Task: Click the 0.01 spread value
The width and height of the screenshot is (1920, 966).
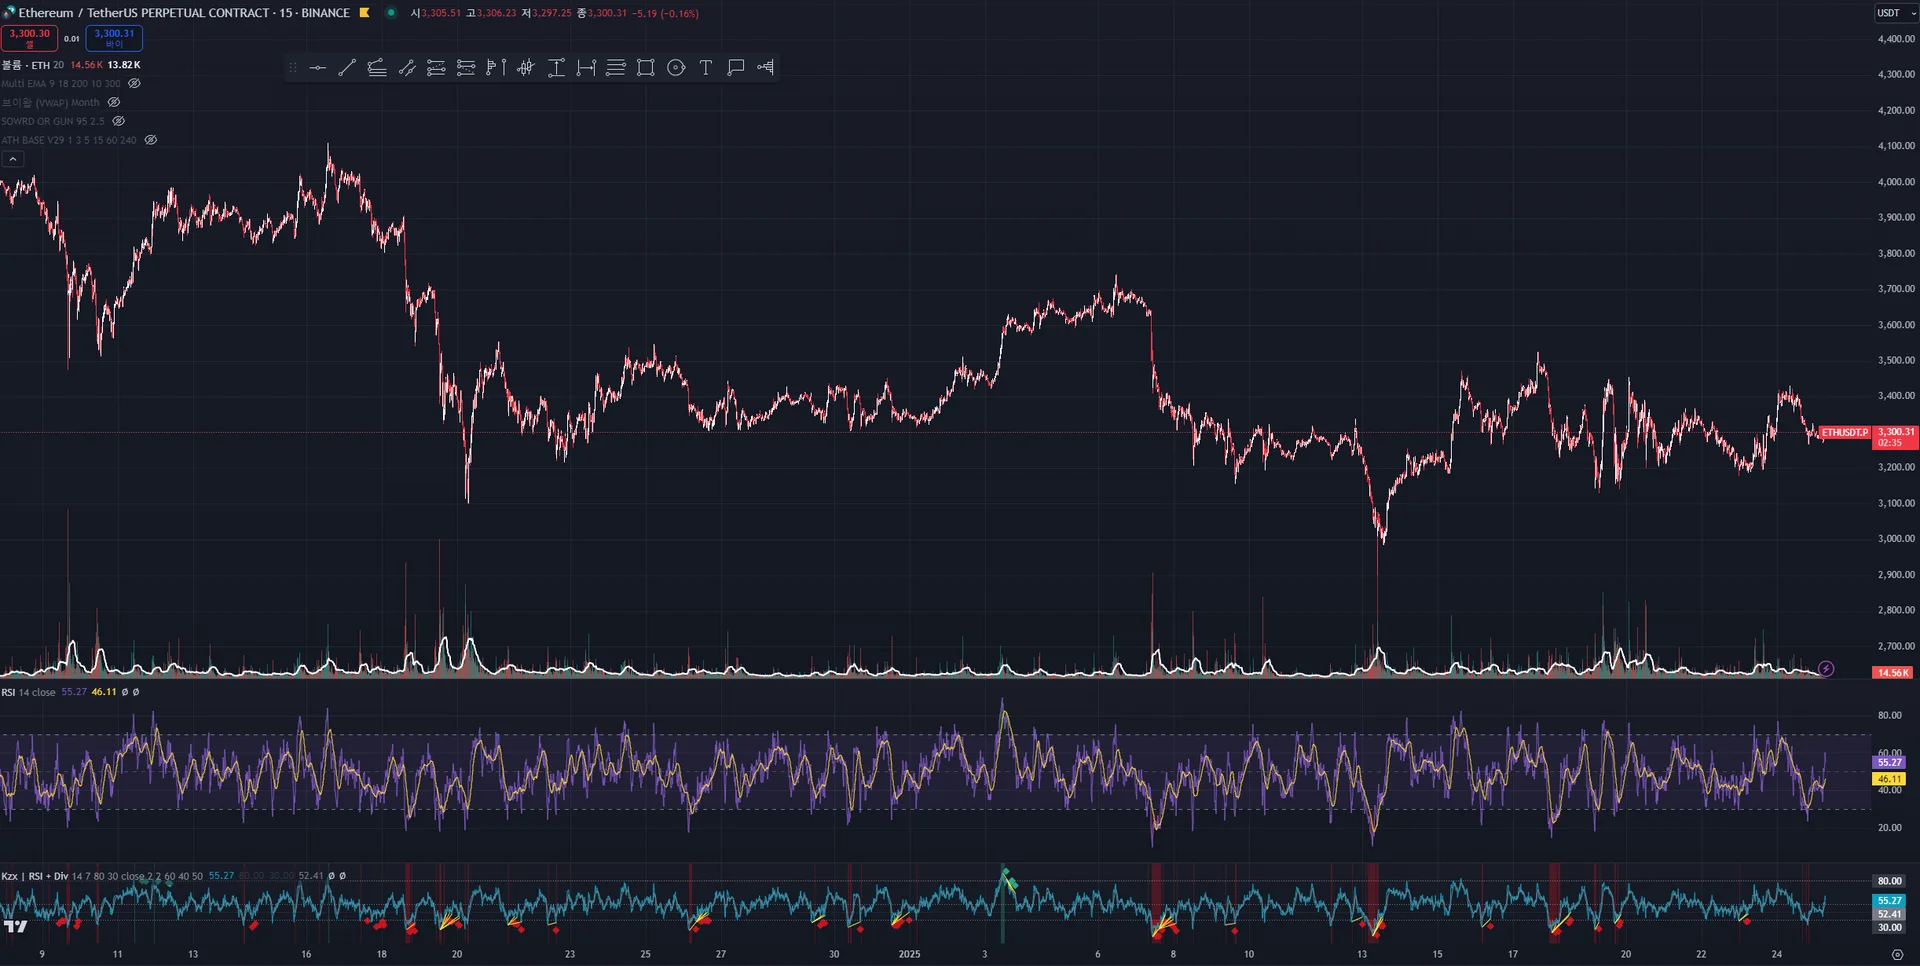Action: click(x=72, y=39)
